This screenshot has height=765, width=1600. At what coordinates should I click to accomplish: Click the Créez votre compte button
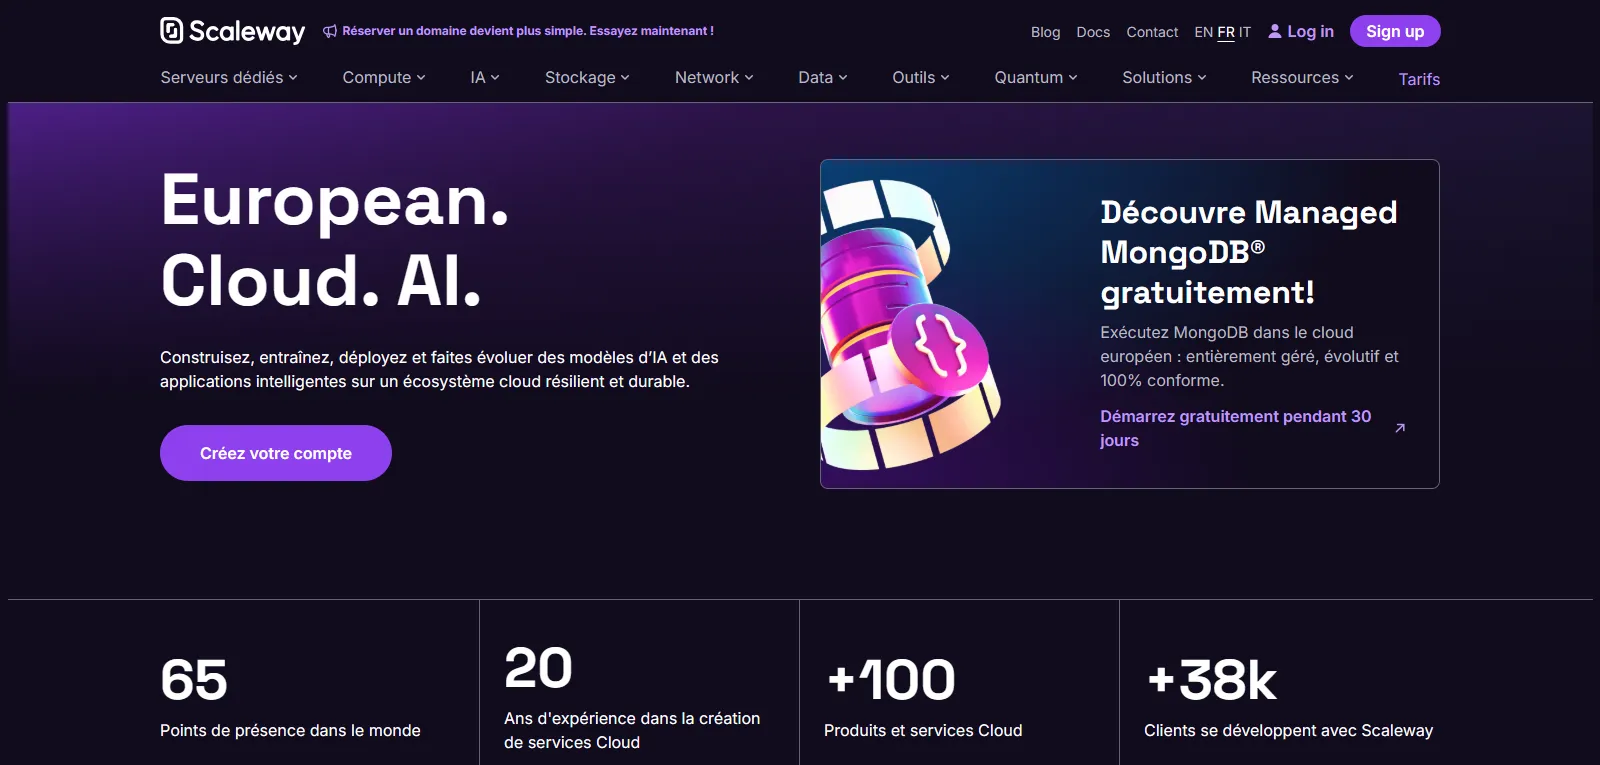click(x=276, y=453)
